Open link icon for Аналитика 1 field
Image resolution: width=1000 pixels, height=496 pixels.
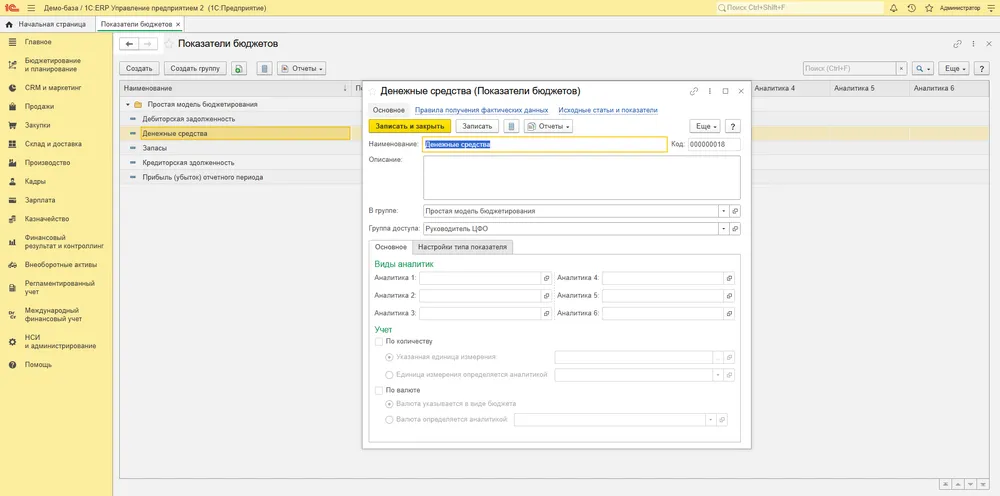coord(547,278)
